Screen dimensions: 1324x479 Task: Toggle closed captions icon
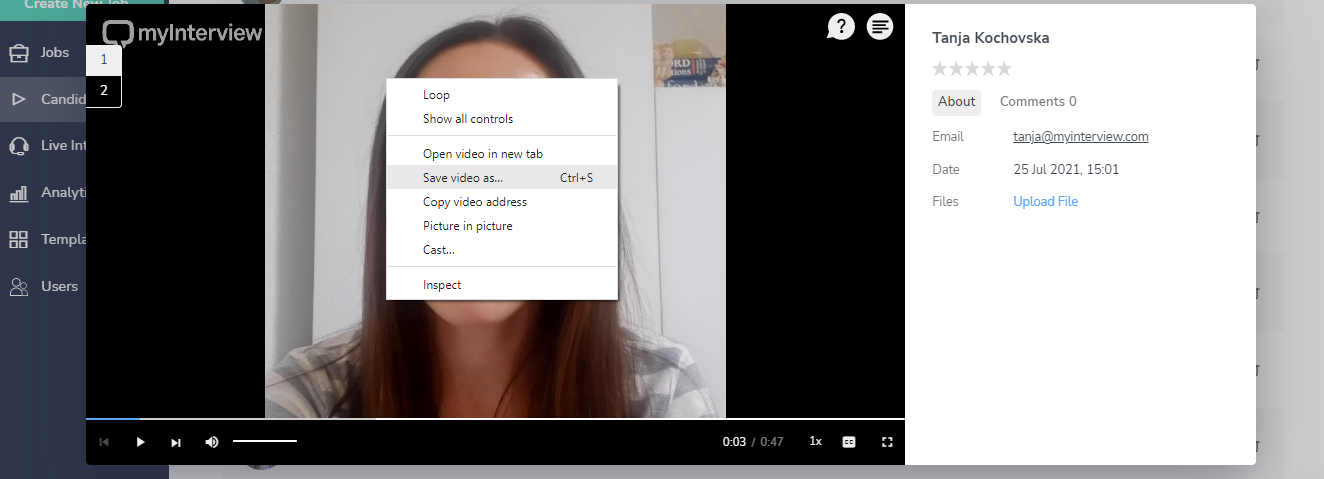pos(849,442)
